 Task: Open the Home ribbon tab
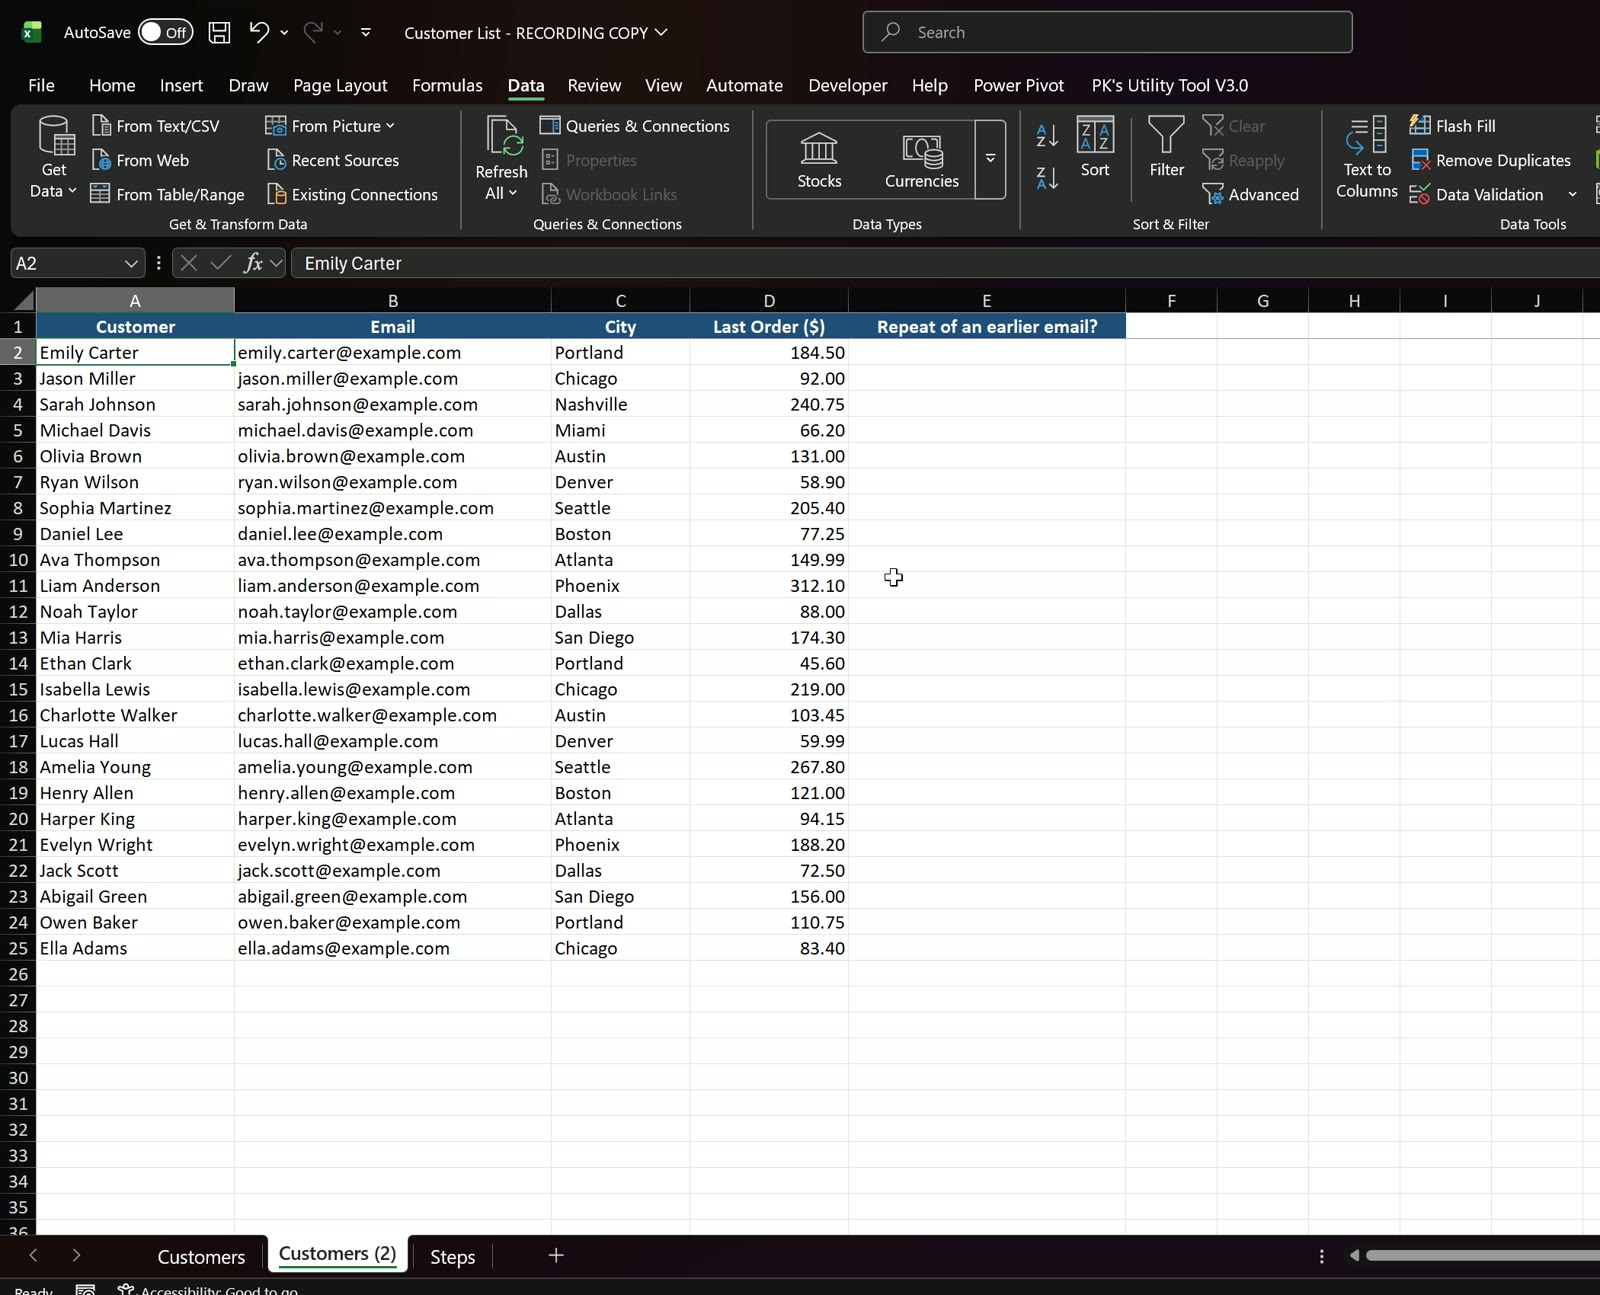pyautogui.click(x=112, y=85)
